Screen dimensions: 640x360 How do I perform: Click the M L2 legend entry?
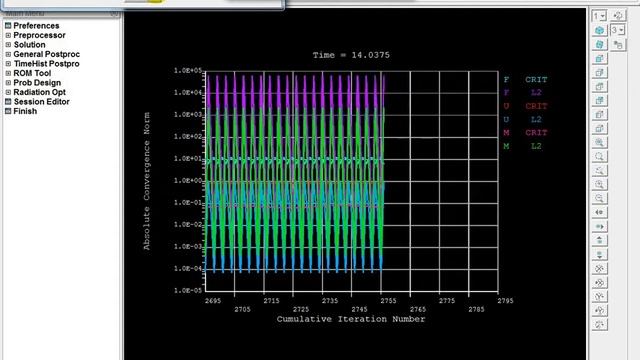523,146
